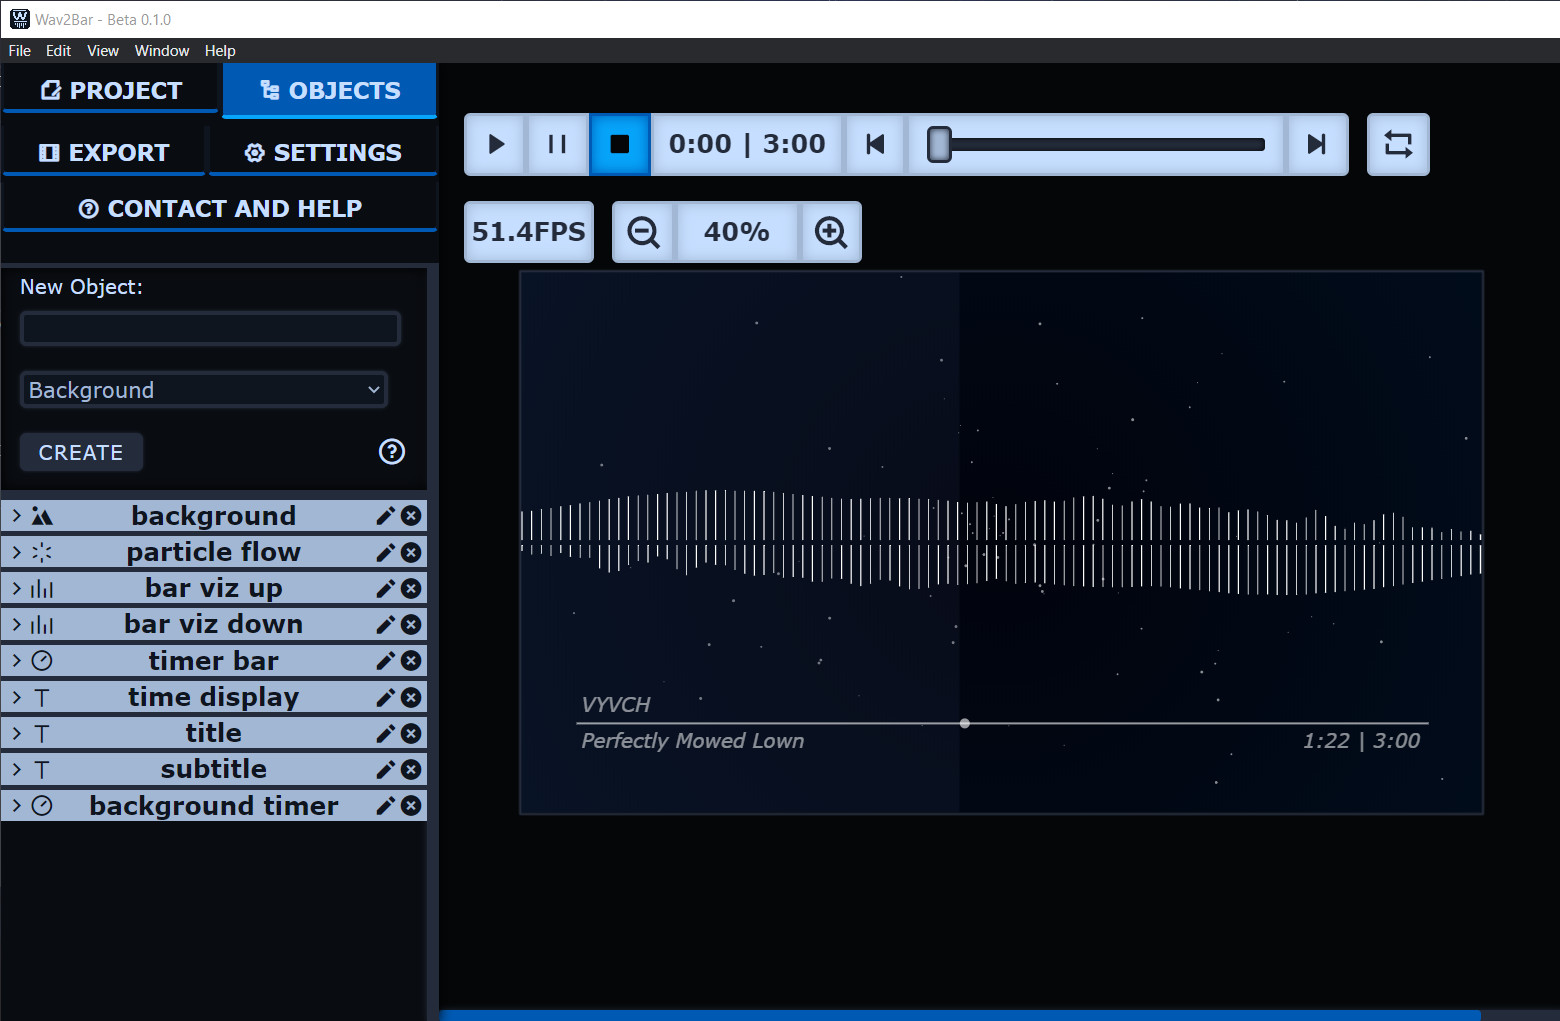Stop the audio playback
The width and height of the screenshot is (1560, 1021).
tap(620, 144)
